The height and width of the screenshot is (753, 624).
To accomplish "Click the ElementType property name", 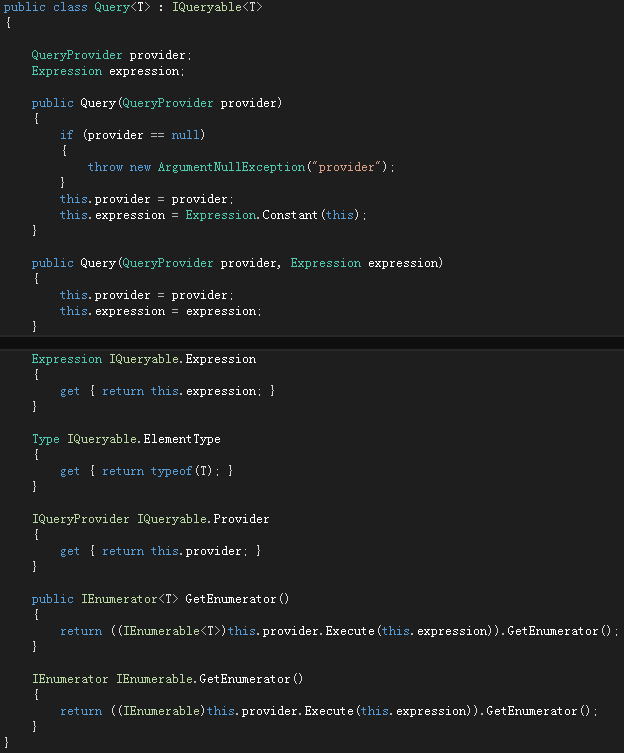I will [182, 439].
